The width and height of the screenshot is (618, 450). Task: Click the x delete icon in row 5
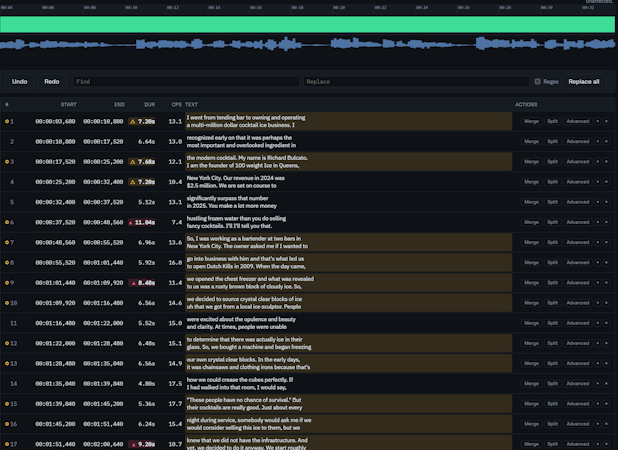point(607,202)
